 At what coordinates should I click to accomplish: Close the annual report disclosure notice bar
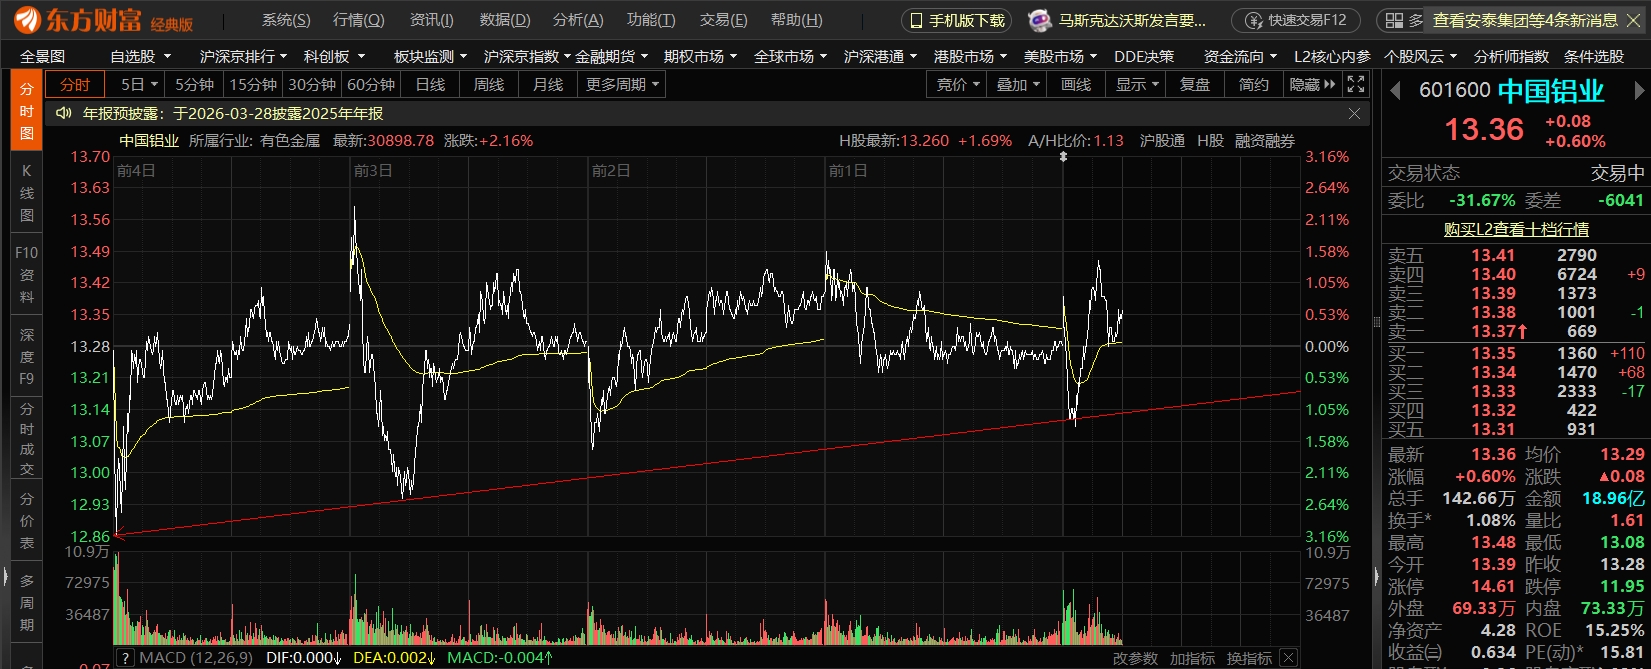pos(1354,114)
